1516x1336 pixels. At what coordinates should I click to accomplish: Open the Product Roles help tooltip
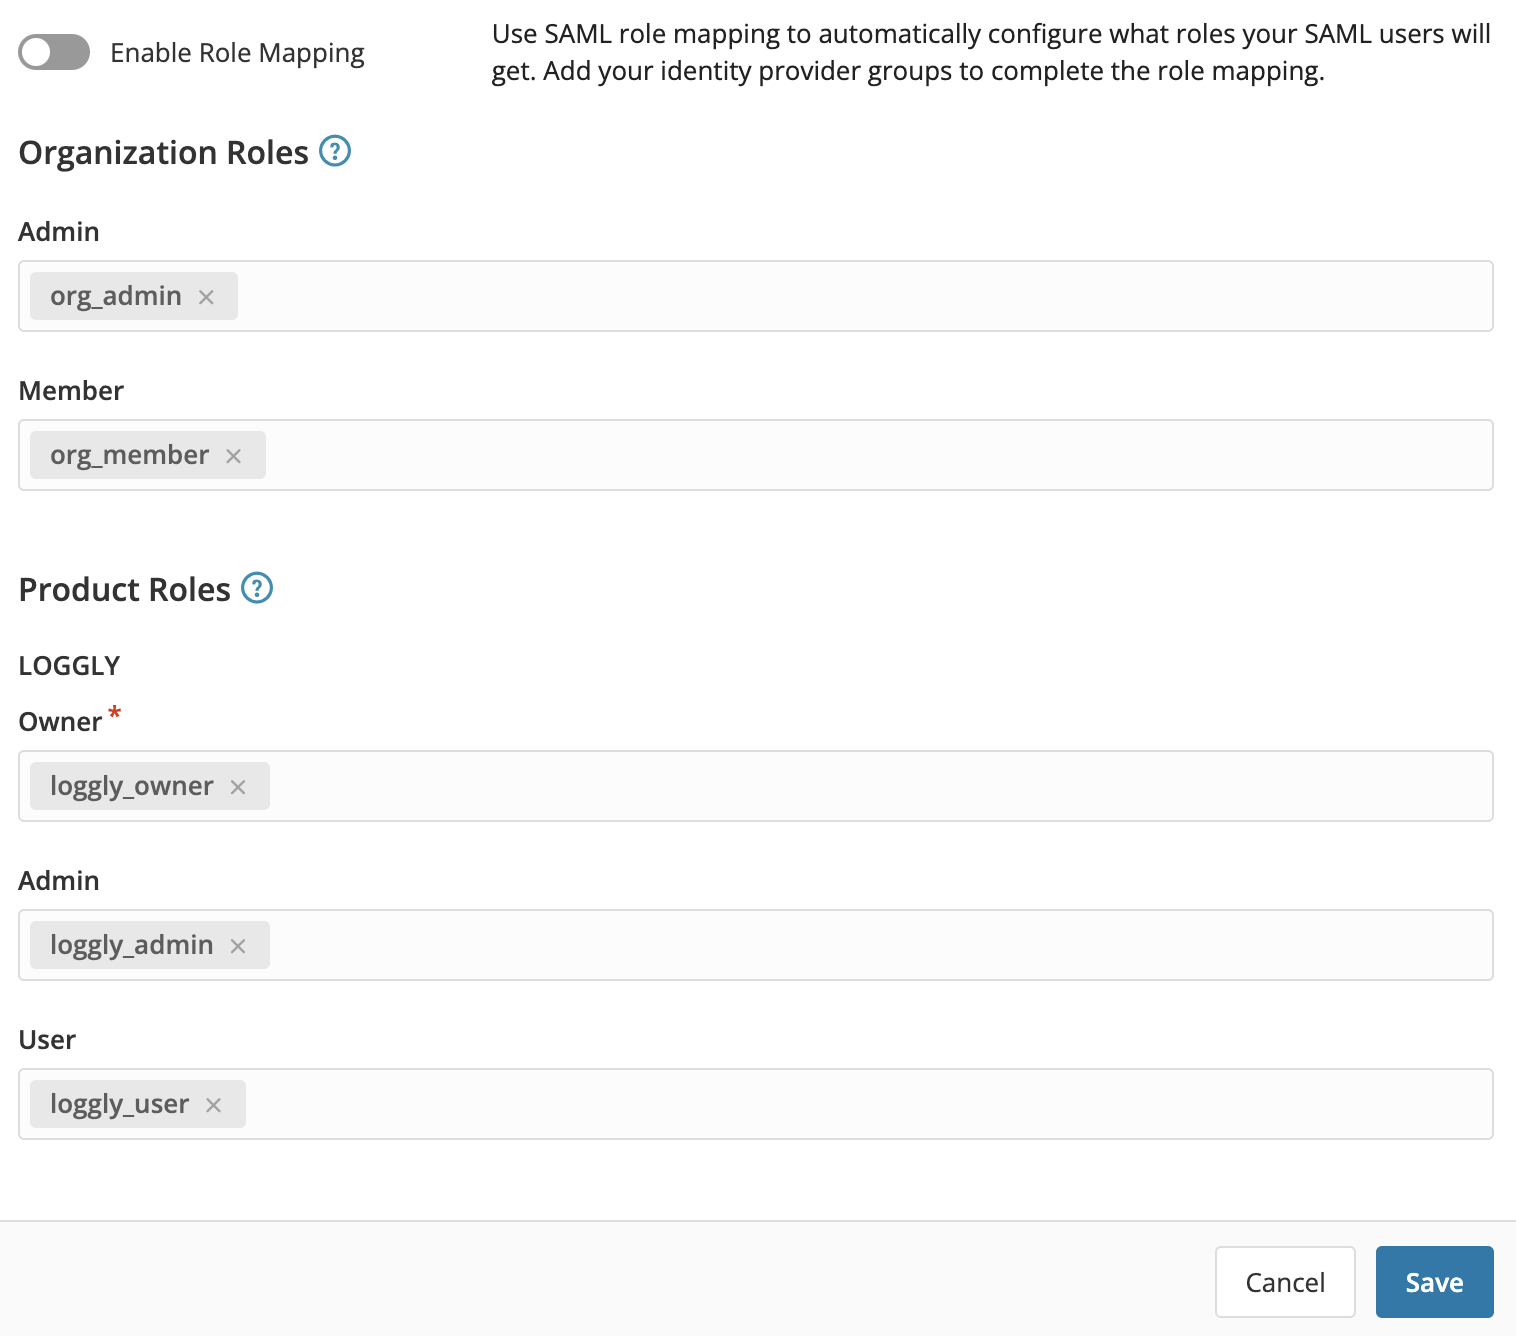pos(257,588)
